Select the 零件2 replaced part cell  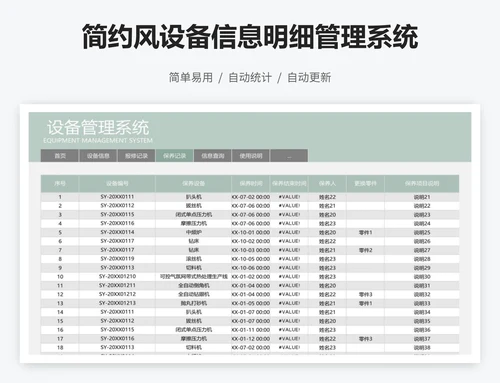365,250
